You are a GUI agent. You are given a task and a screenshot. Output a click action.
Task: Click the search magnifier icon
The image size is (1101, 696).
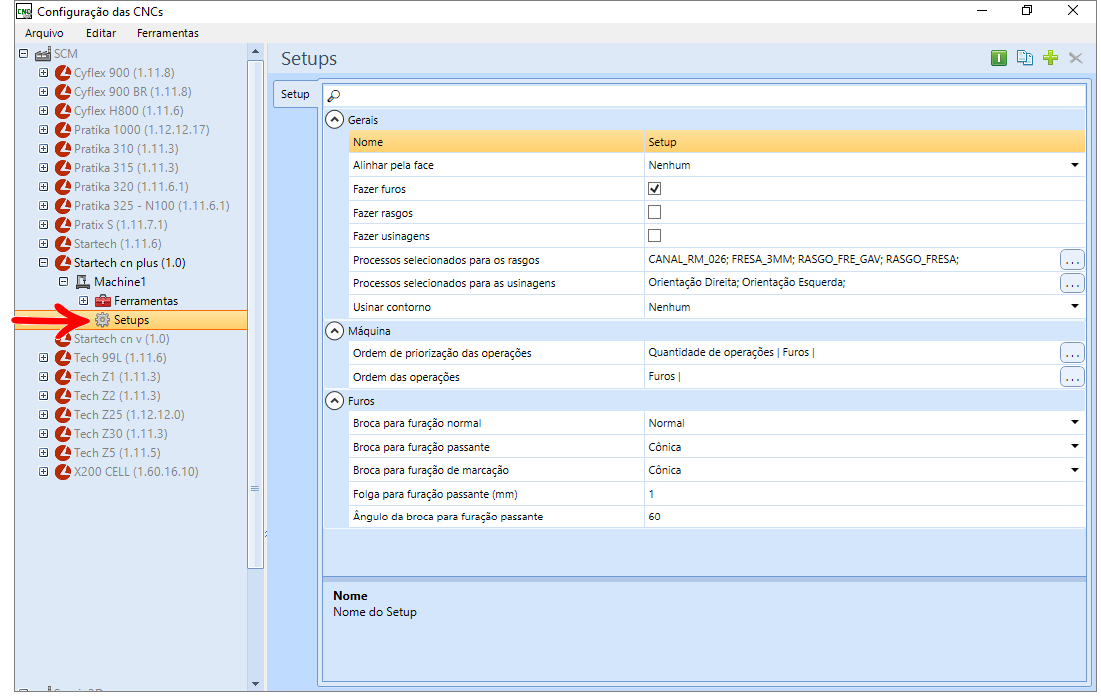tap(334, 96)
